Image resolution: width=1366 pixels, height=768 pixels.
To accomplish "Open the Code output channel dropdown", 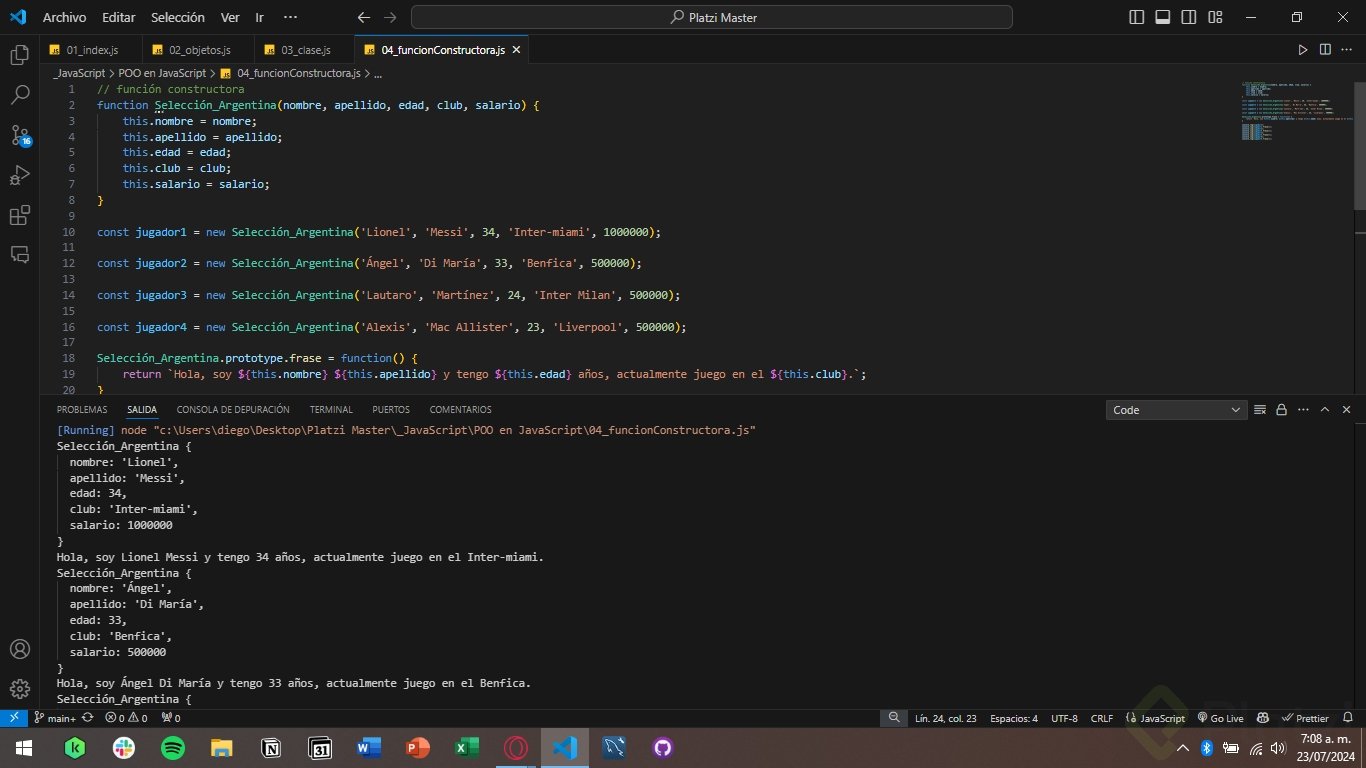I will pyautogui.click(x=1177, y=410).
